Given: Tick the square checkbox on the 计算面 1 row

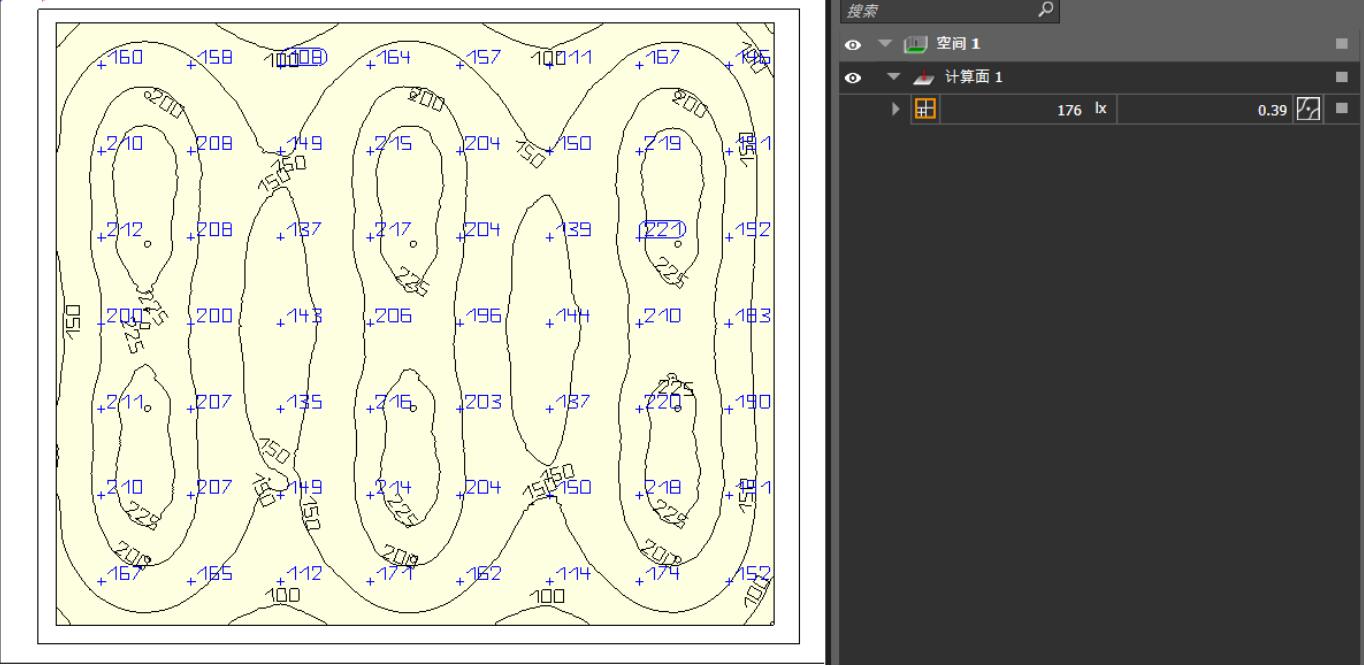Looking at the screenshot, I should (1341, 78).
